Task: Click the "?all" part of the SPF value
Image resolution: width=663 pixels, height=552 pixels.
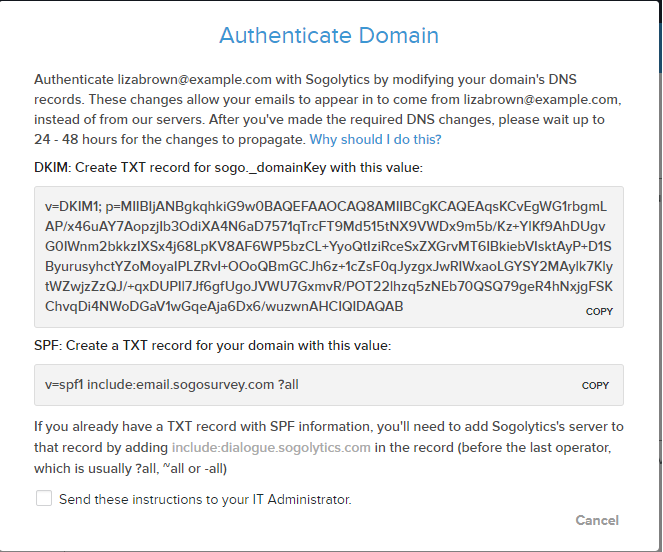Action: point(288,384)
